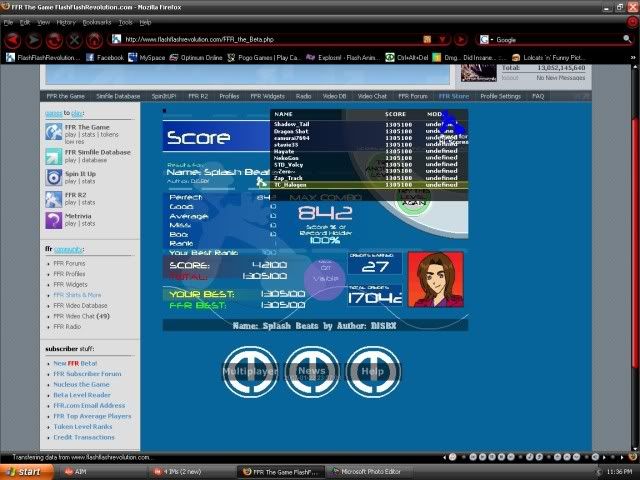Open the News circle button
This screenshot has height=480, width=640.
(312, 371)
